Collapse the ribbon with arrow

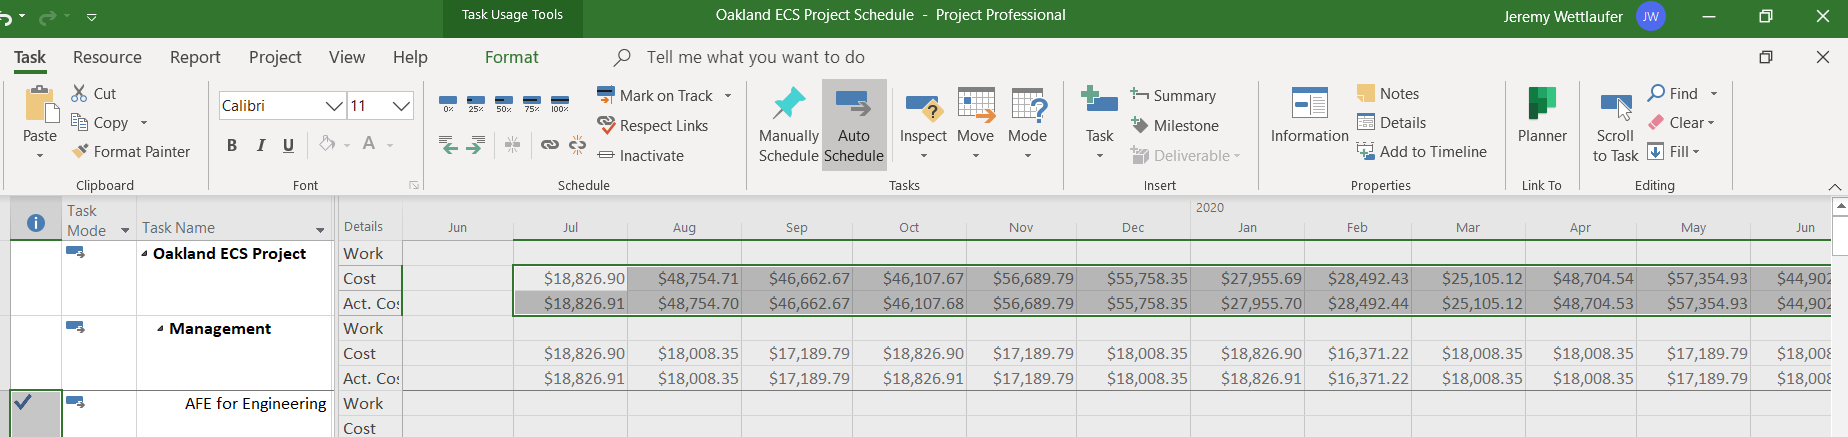1834,187
